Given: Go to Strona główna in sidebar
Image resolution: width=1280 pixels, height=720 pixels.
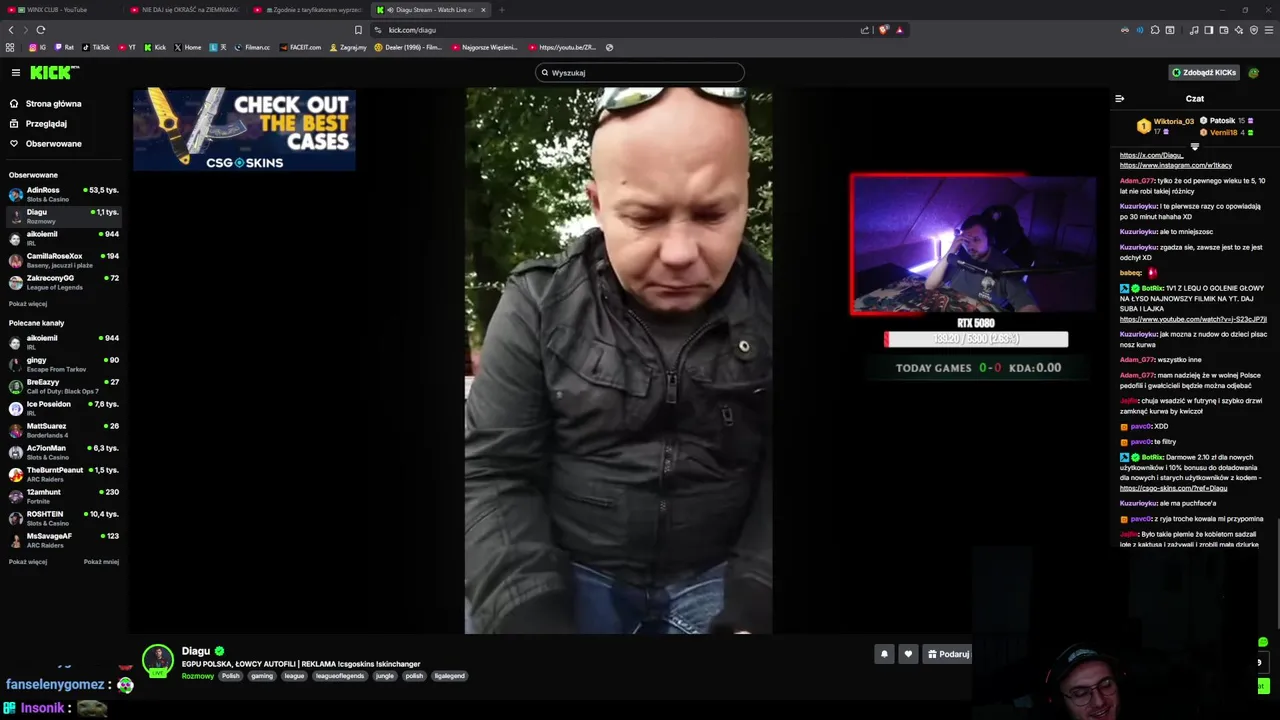Looking at the screenshot, I should (46, 103).
